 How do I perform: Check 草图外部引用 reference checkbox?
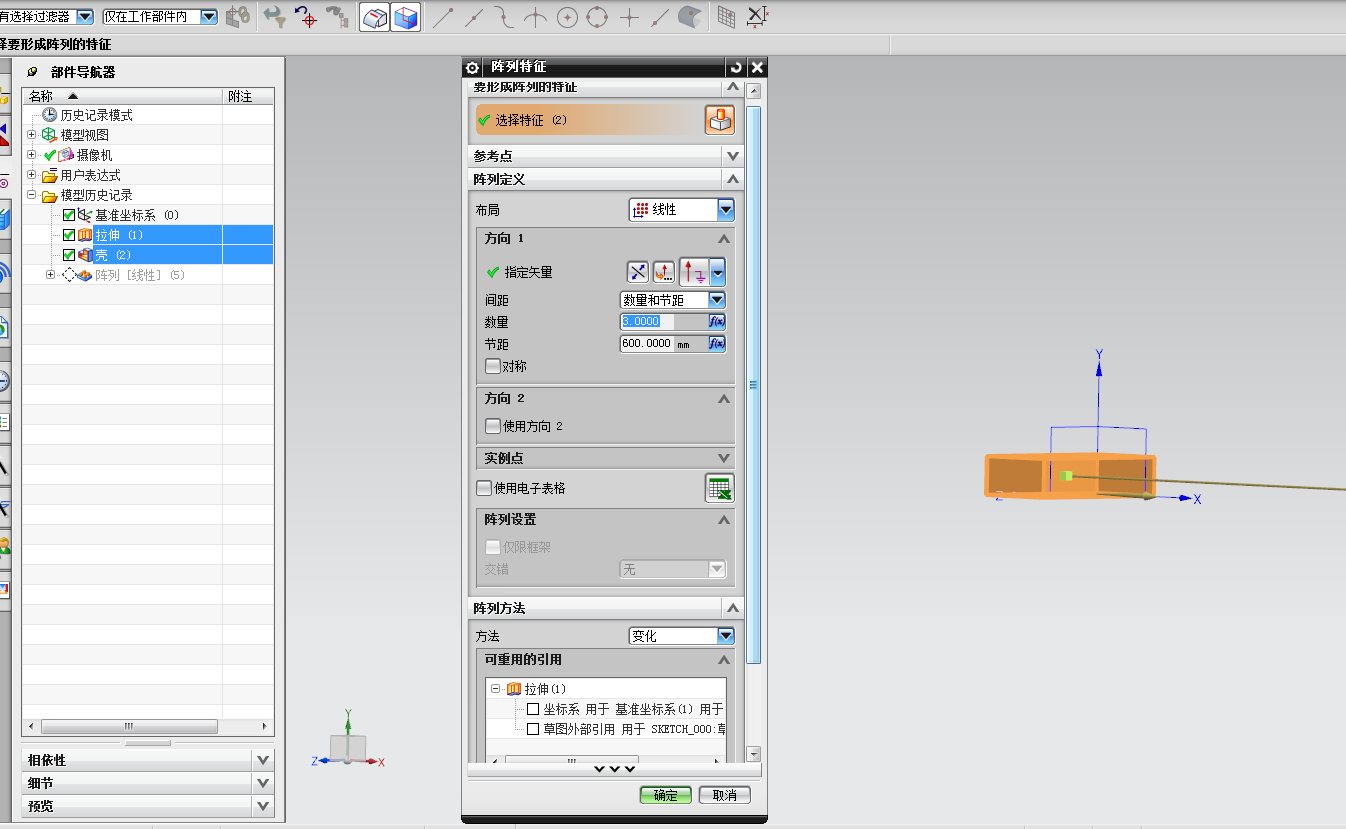tap(533, 729)
